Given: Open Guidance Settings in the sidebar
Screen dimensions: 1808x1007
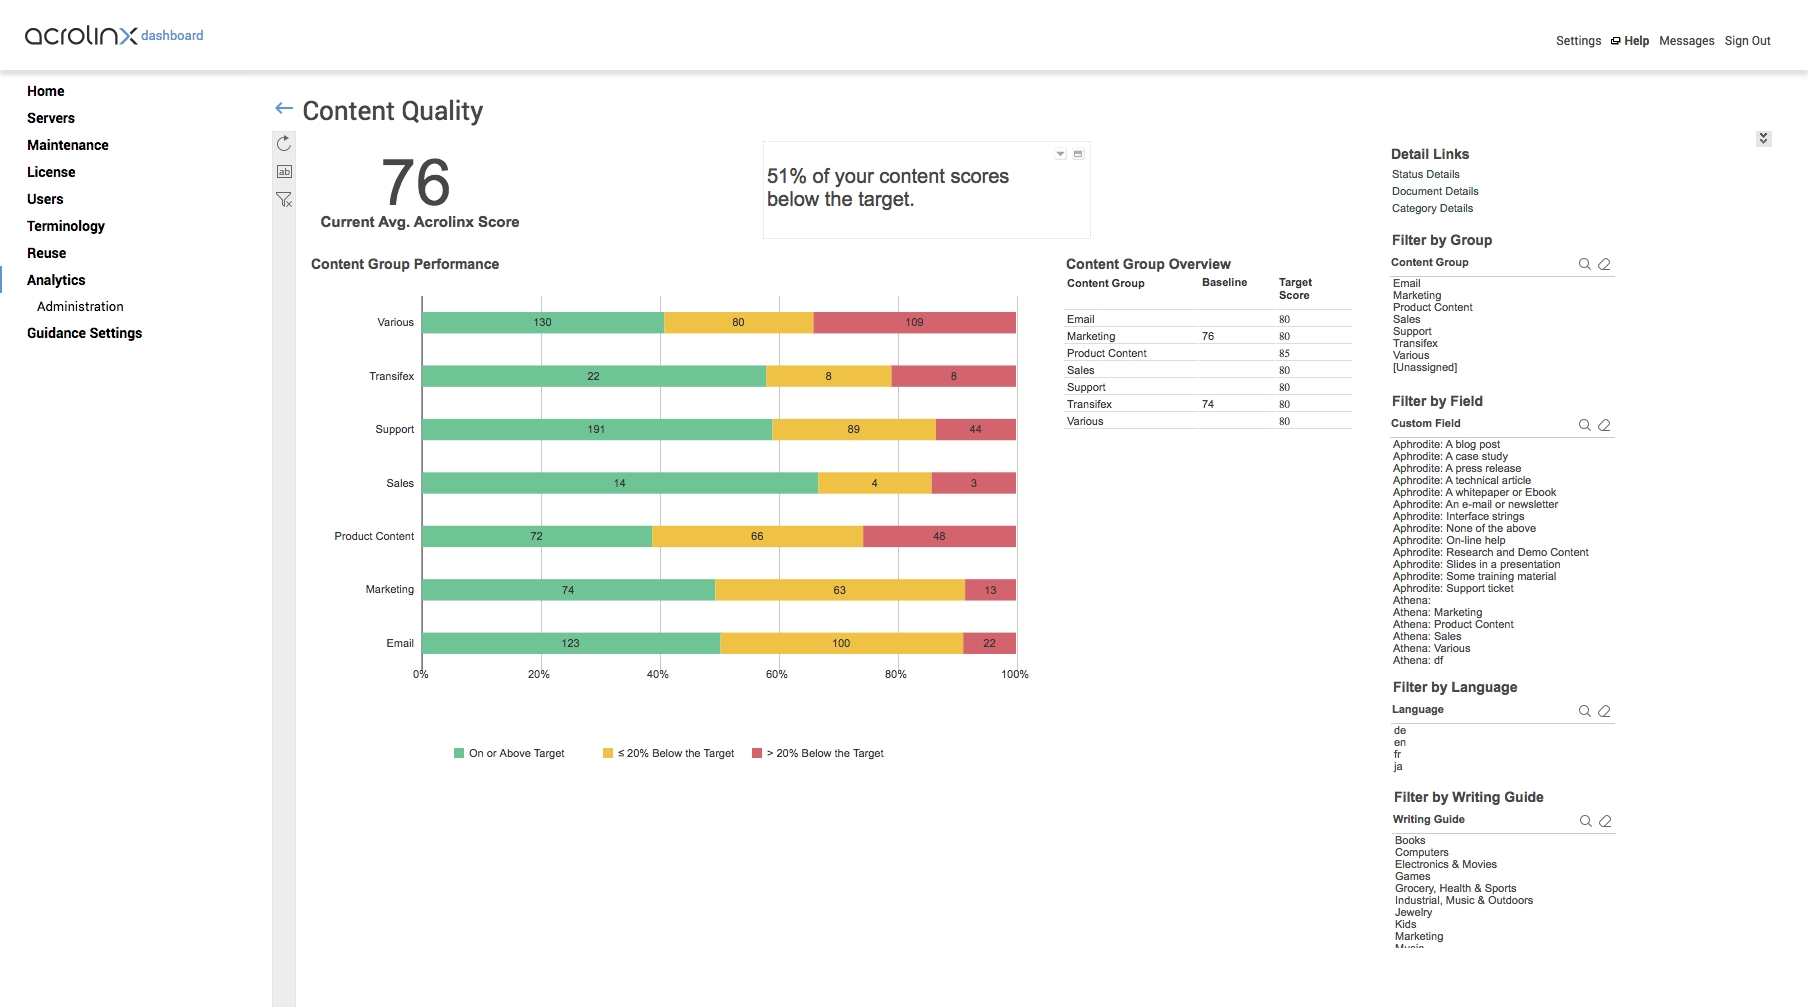Looking at the screenshot, I should [x=85, y=333].
